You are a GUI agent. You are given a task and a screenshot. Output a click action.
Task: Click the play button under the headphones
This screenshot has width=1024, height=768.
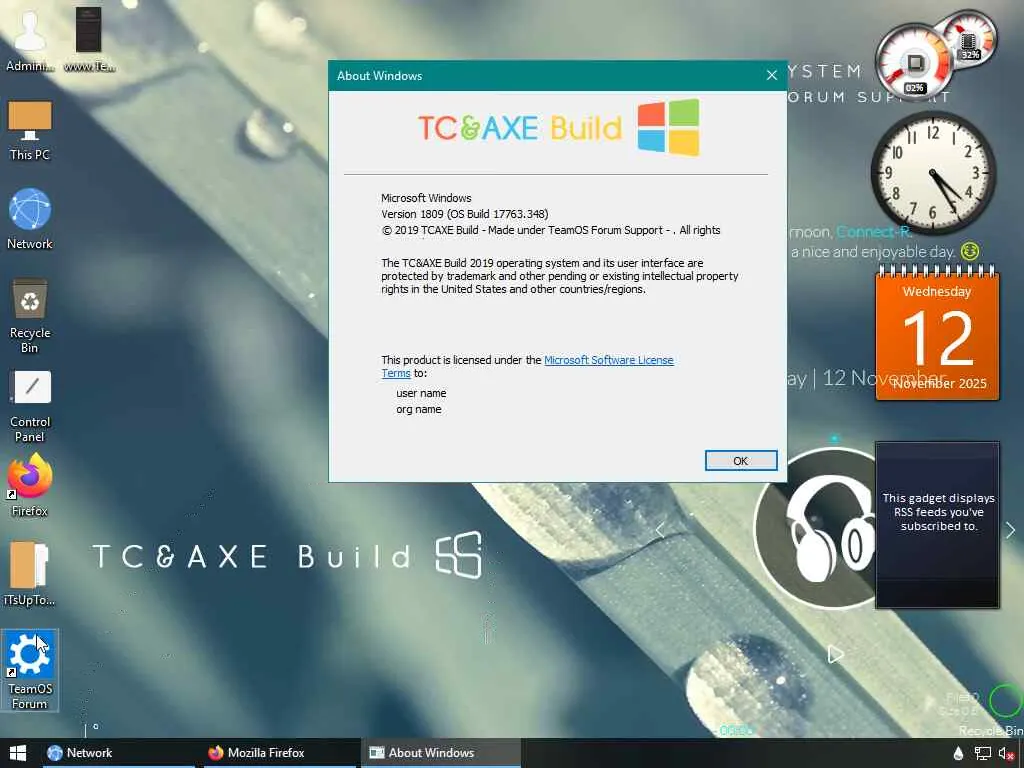pyautogui.click(x=835, y=654)
